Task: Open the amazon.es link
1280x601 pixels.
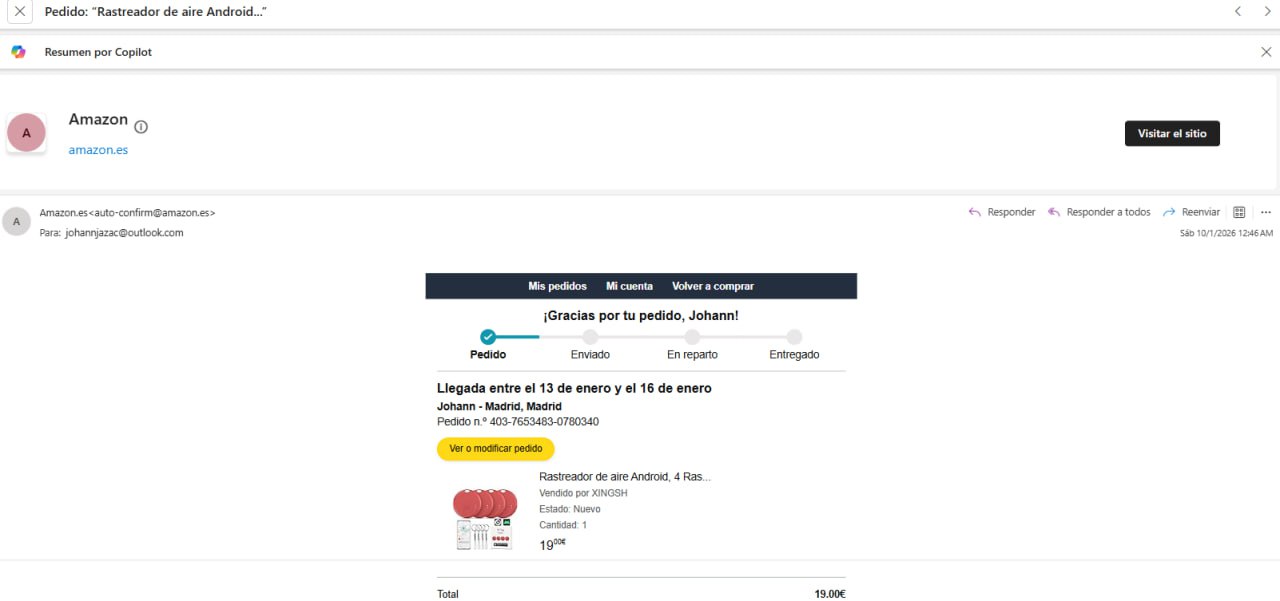Action: 98,150
